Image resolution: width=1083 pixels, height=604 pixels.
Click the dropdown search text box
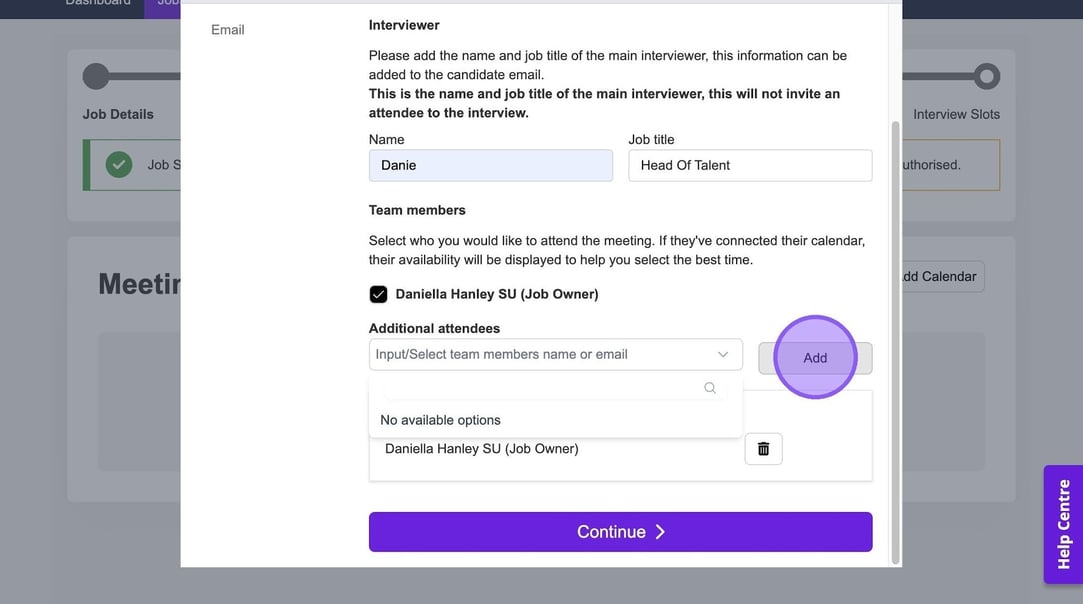[540, 388]
